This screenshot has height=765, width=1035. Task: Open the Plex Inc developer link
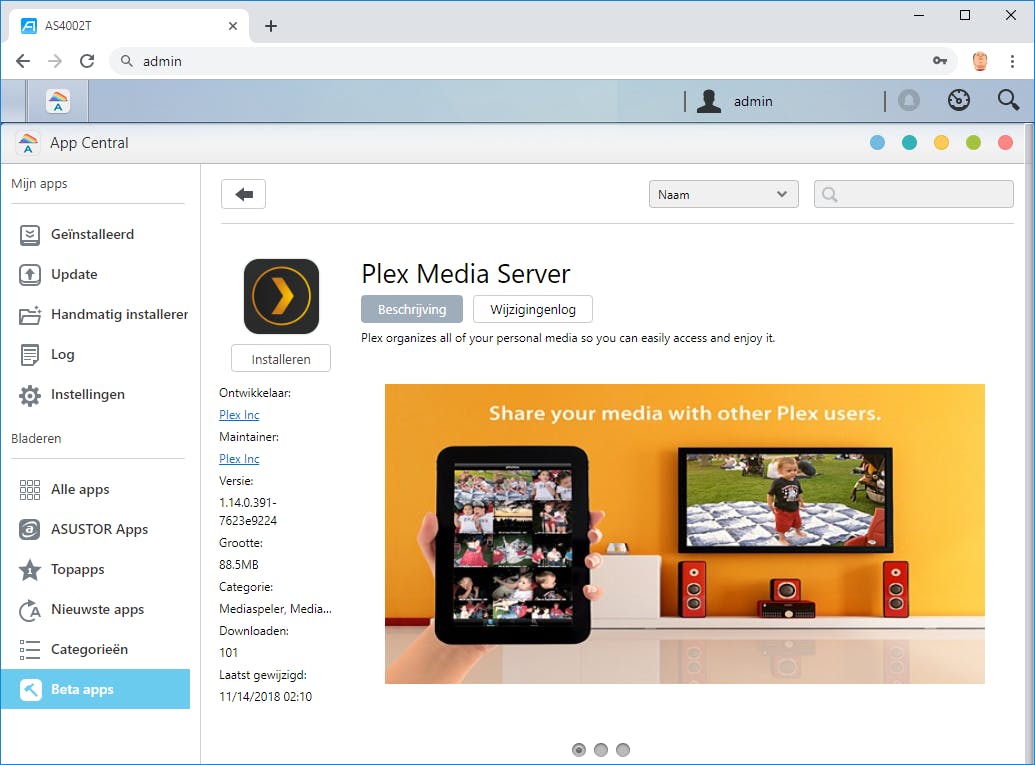tap(239, 415)
